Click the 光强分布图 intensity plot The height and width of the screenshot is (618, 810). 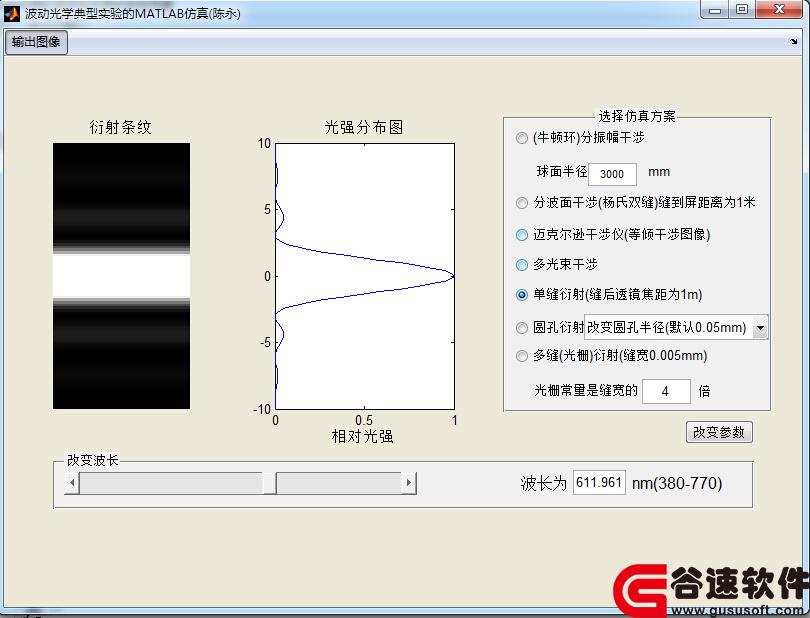pyautogui.click(x=365, y=276)
